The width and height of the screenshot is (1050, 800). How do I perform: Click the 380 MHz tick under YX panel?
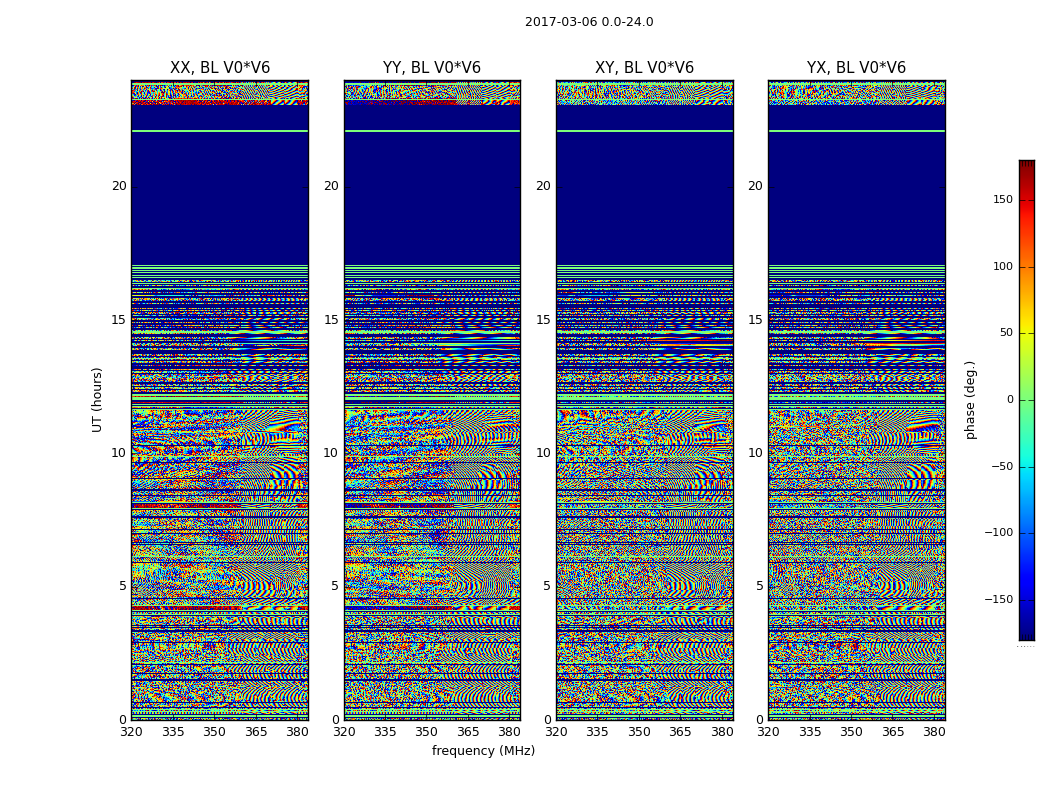point(934,732)
